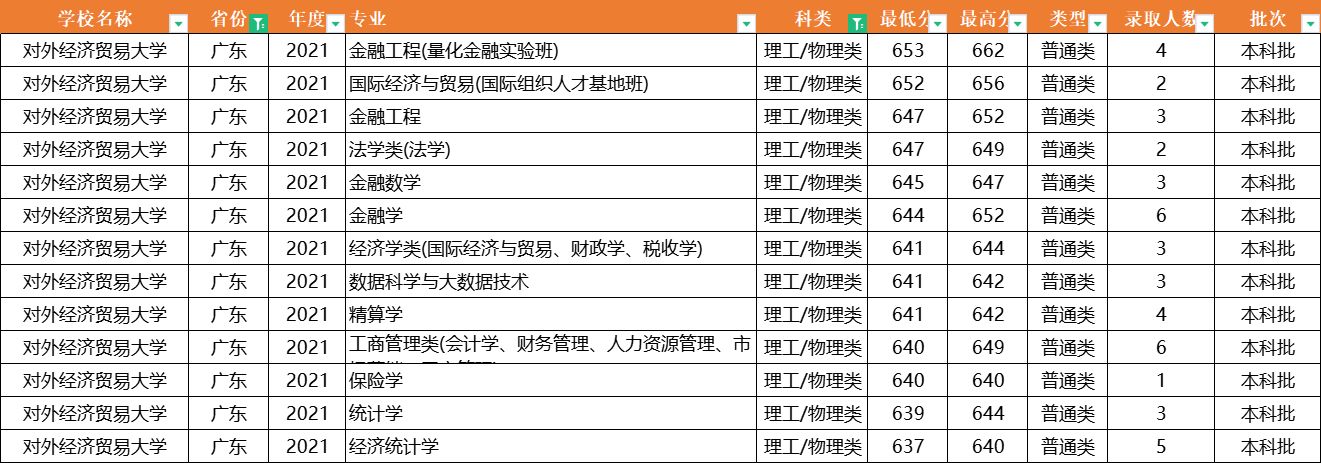Open the 录取人数 column filter dropdown
The height and width of the screenshot is (463, 1321).
tap(1205, 23)
